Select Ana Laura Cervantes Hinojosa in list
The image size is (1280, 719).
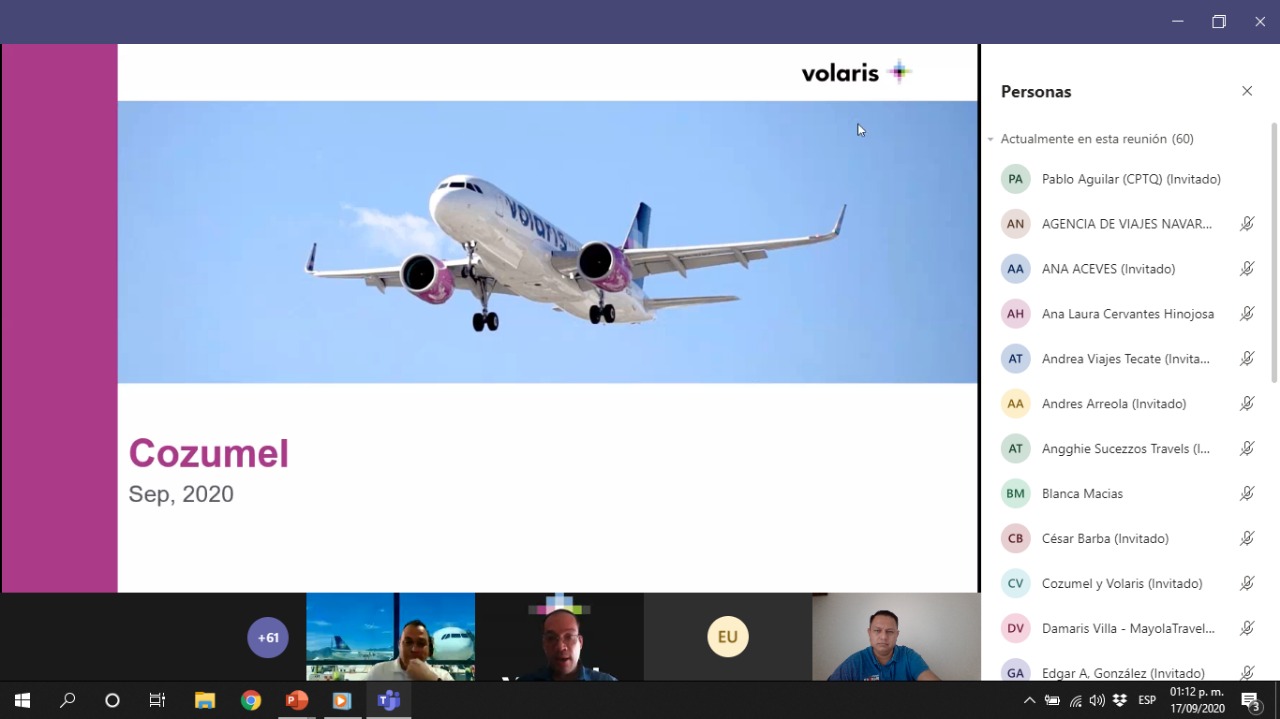coord(1127,314)
